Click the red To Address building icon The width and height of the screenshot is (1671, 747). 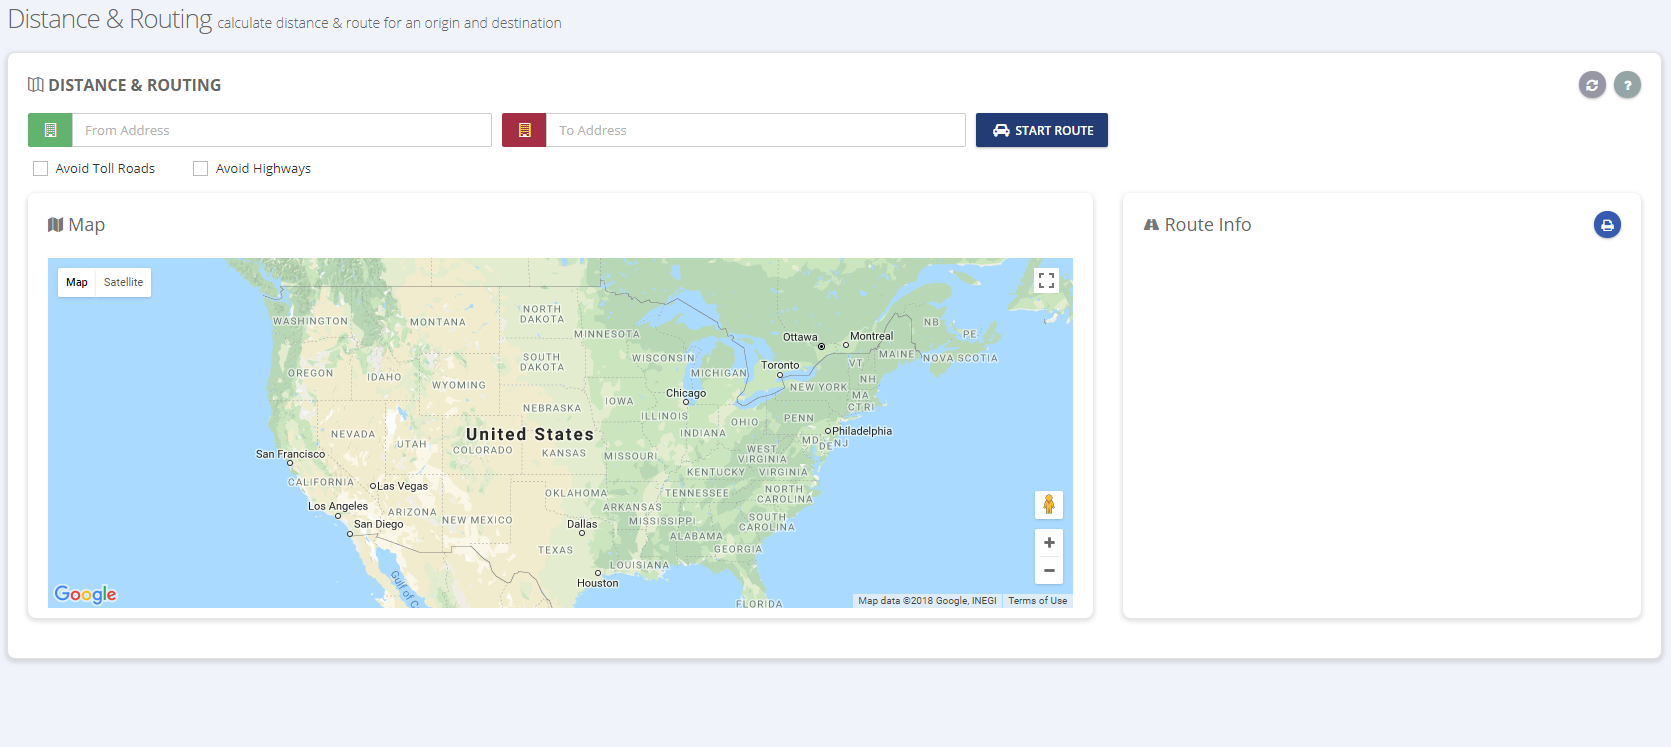pos(524,130)
